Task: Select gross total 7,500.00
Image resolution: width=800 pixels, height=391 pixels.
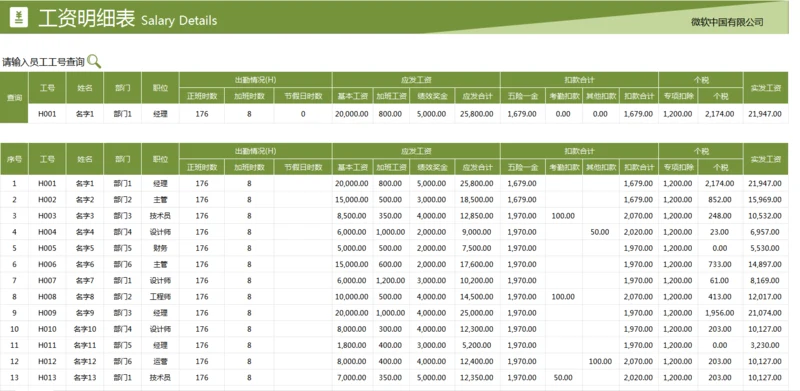Action: (477, 248)
